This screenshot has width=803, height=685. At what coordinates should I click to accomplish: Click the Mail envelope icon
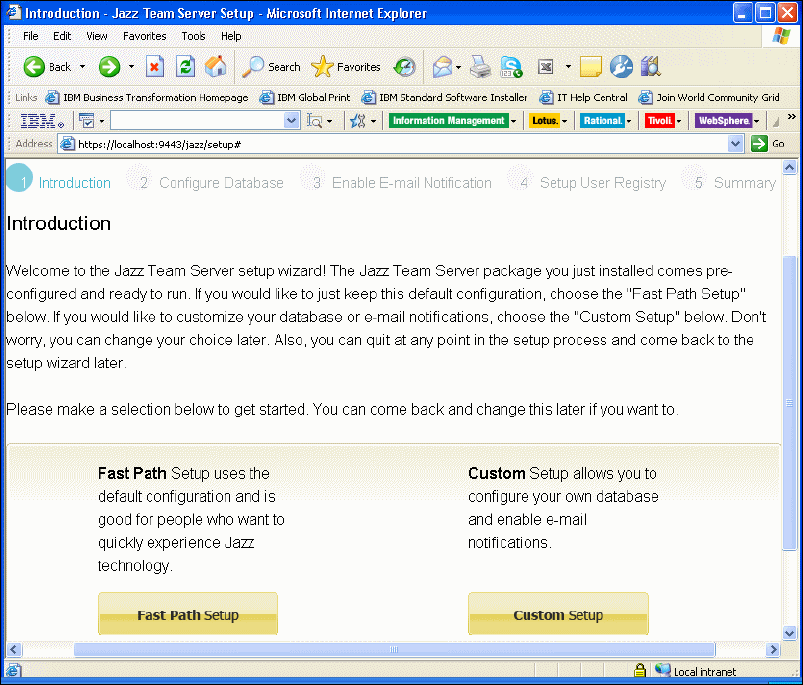tap(442, 67)
